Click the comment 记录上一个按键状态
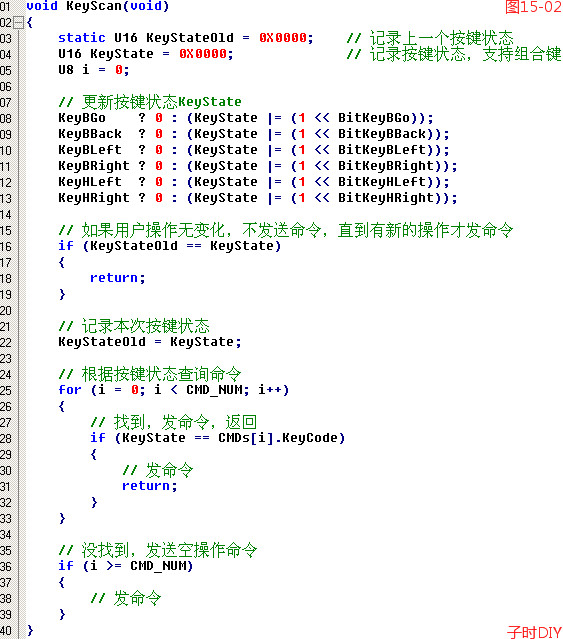Screen dimensions: 563x639 430,38
